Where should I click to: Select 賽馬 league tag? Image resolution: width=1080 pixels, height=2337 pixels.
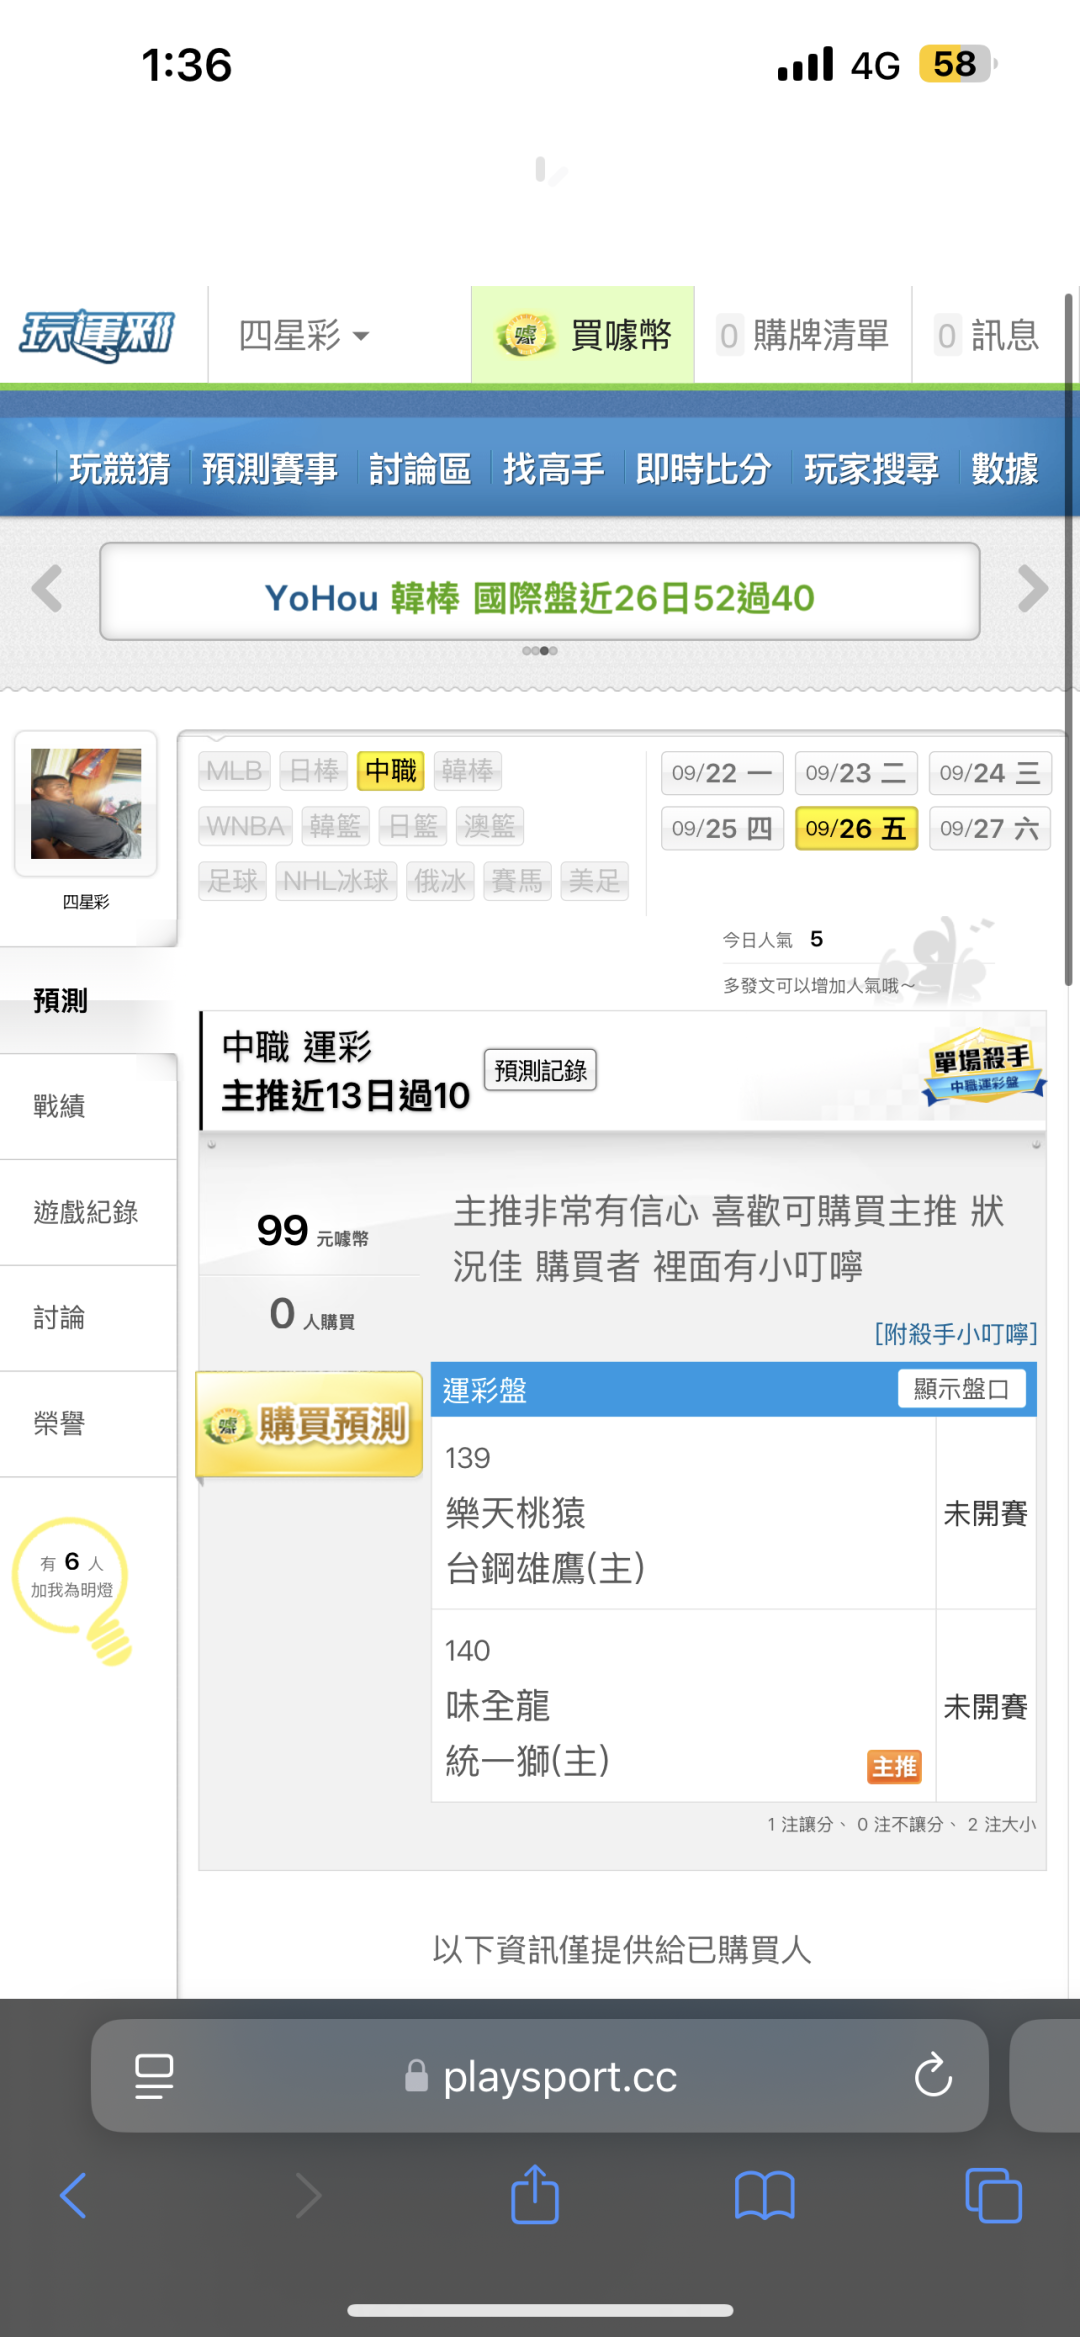point(517,881)
